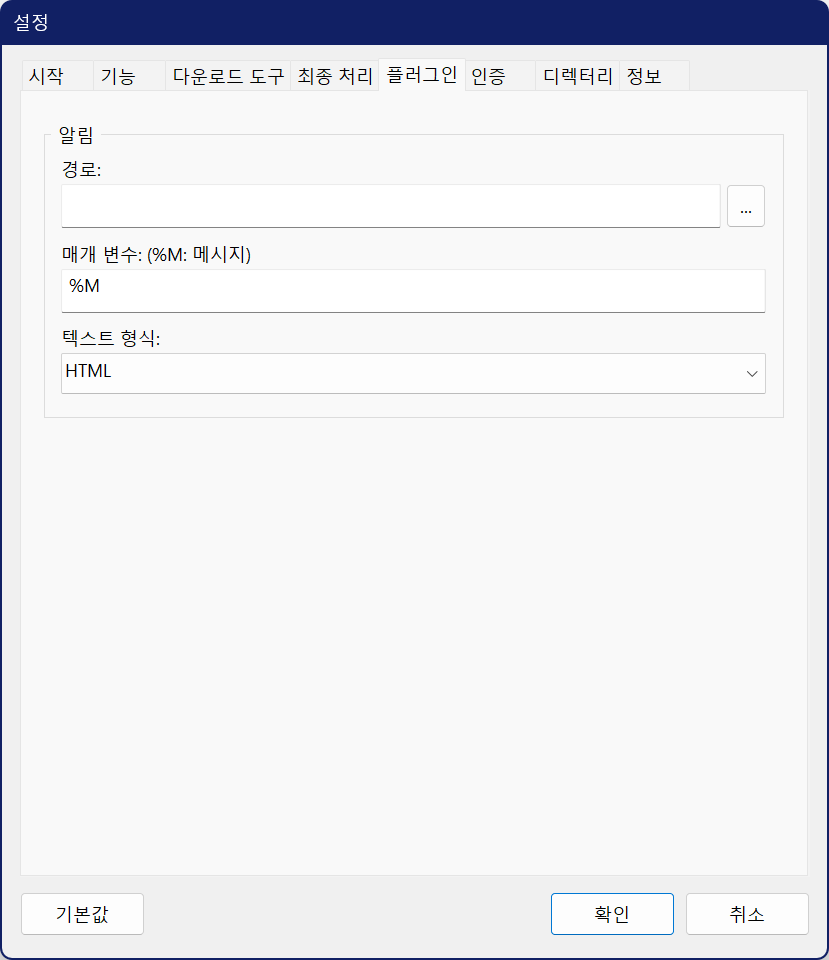
Task: Go to the 최종 처리 tab
Action: click(334, 76)
